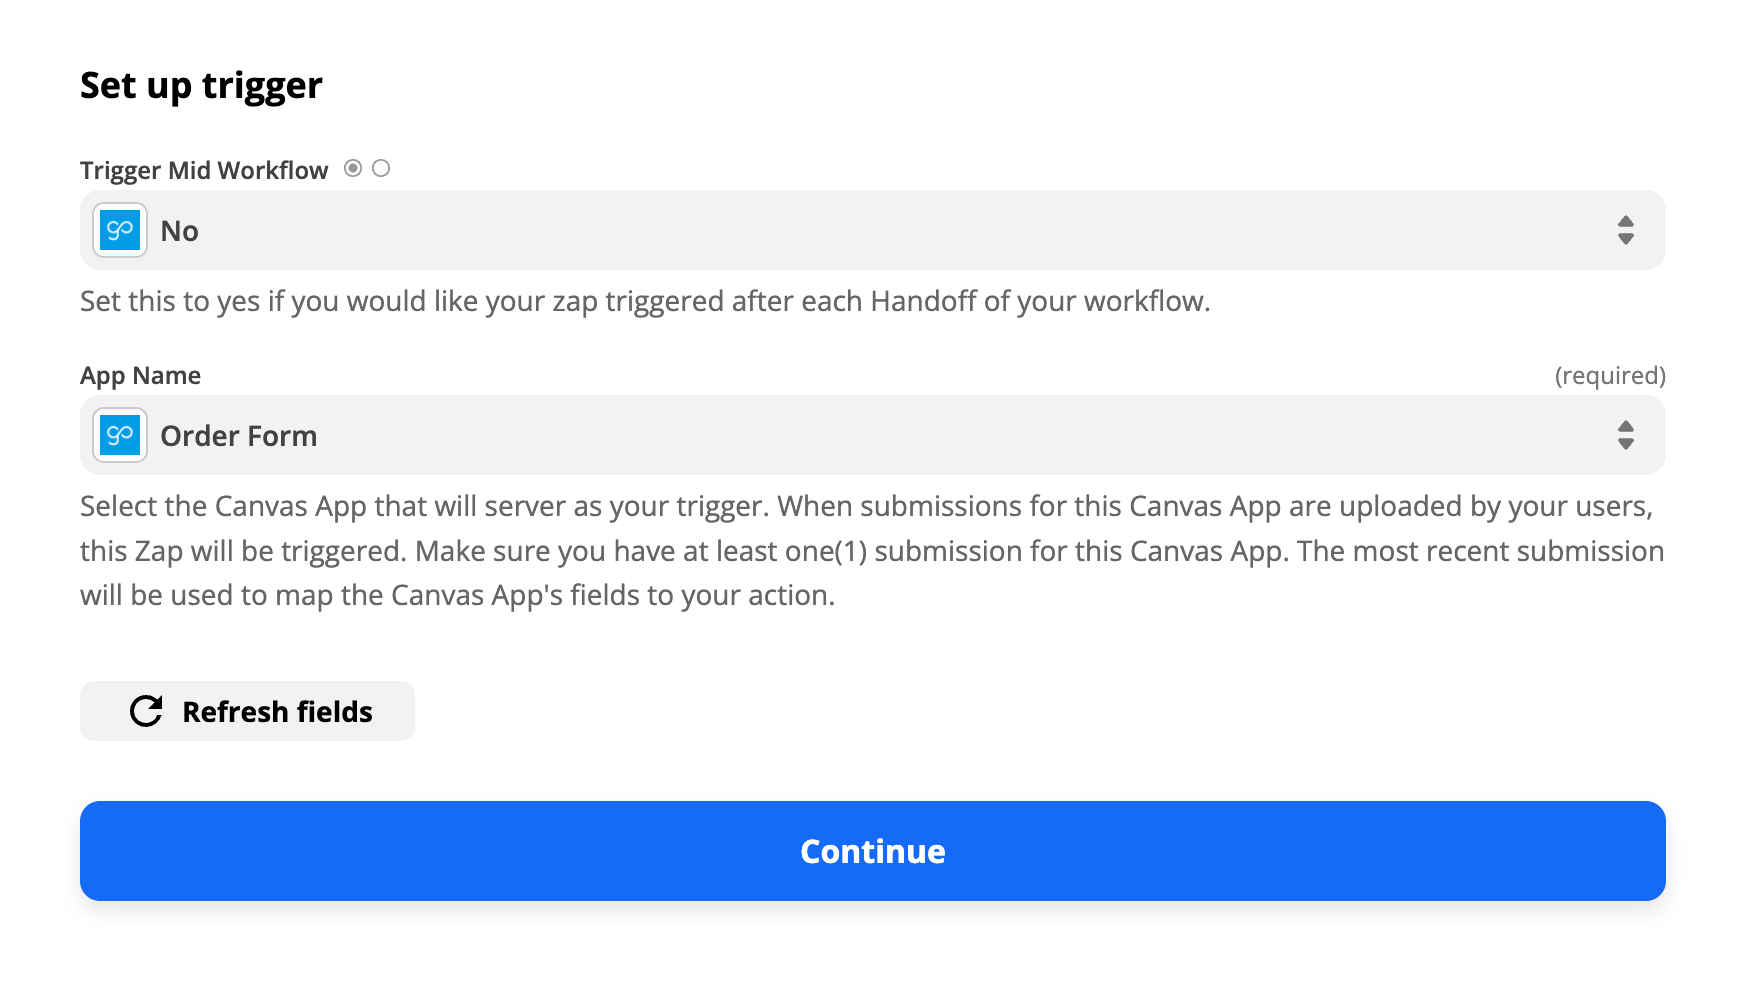
Task: Click the up-down arrows on App Name field
Action: 1626,435
